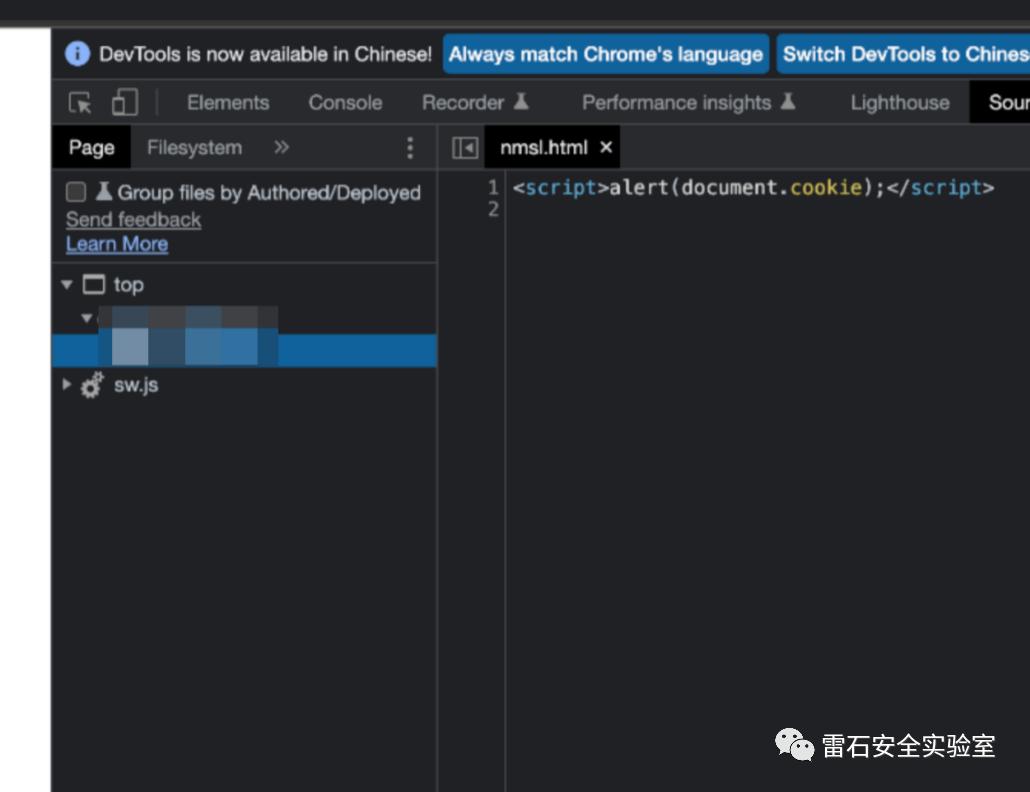This screenshot has height=792, width=1030.
Task: Click the Performance insights flask icon
Action: click(788, 101)
